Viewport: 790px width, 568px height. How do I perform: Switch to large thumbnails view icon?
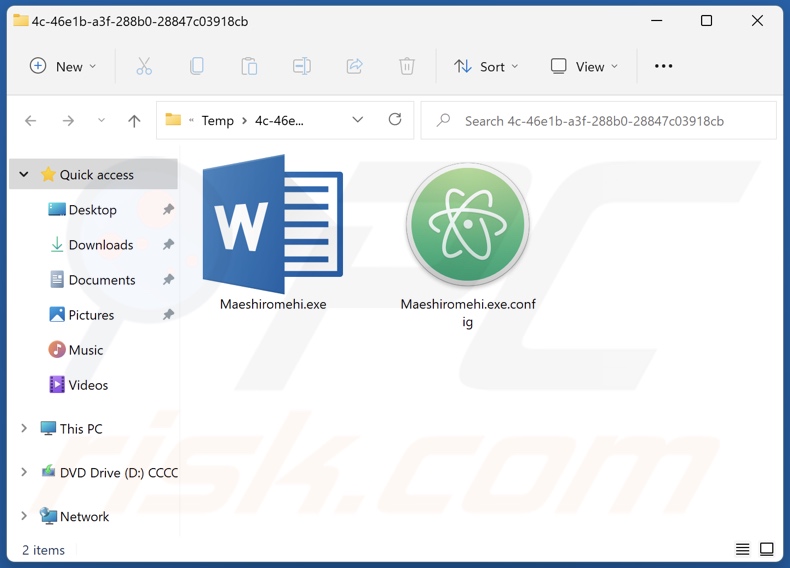(x=766, y=549)
